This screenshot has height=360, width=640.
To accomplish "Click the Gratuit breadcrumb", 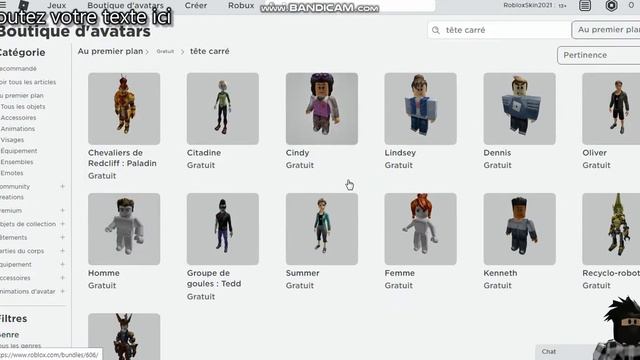I will click(165, 51).
